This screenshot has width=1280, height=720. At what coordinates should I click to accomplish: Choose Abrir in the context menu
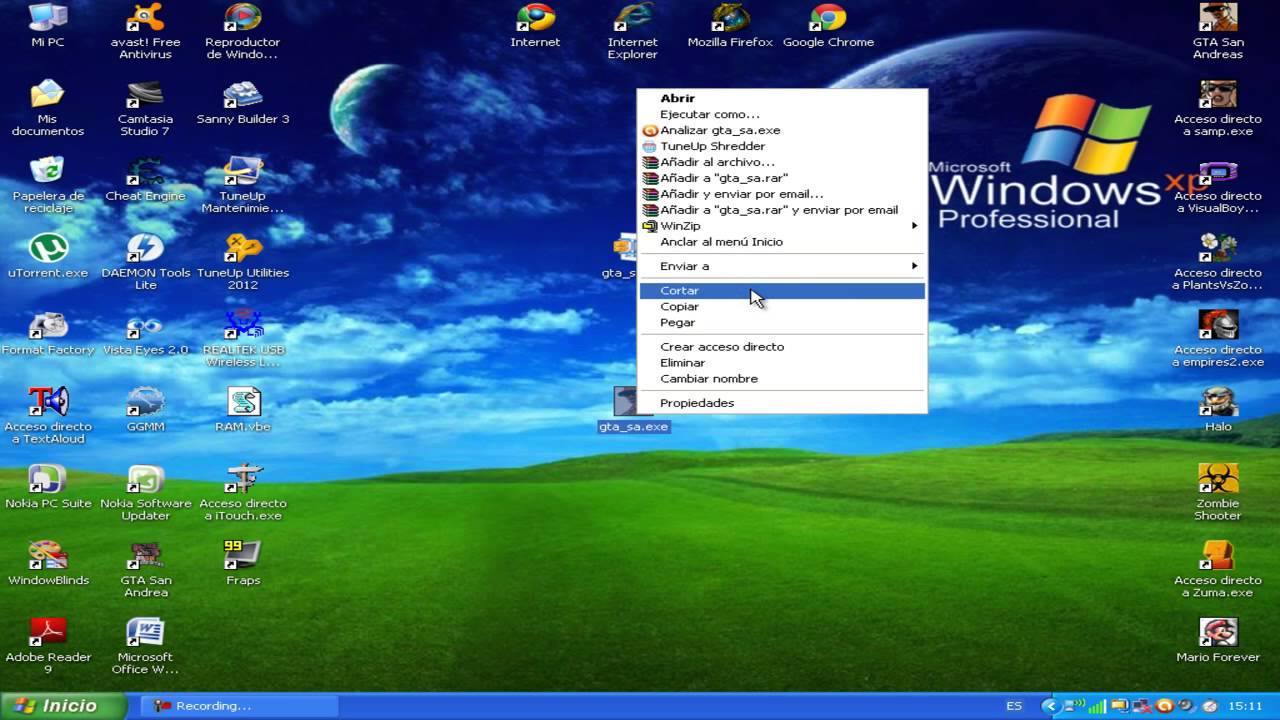782,98
